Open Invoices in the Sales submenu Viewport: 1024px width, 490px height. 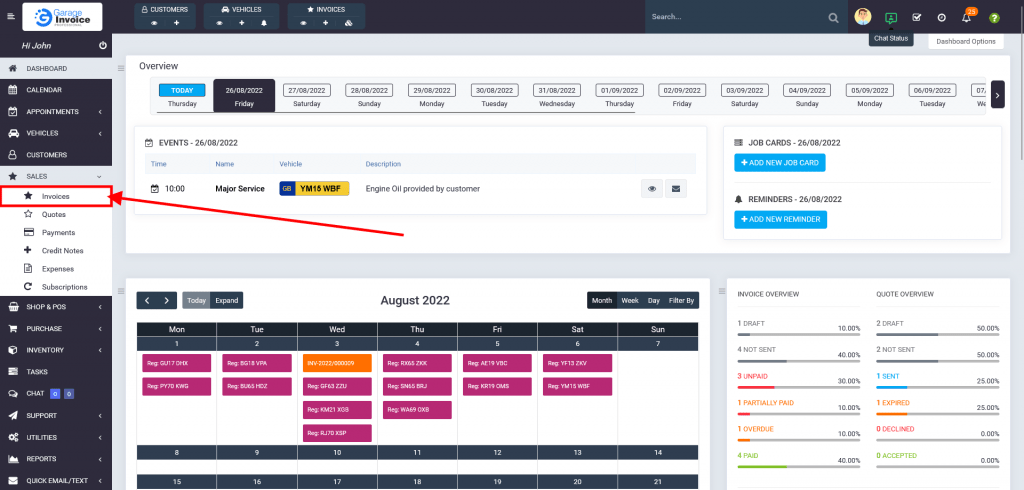[x=56, y=196]
